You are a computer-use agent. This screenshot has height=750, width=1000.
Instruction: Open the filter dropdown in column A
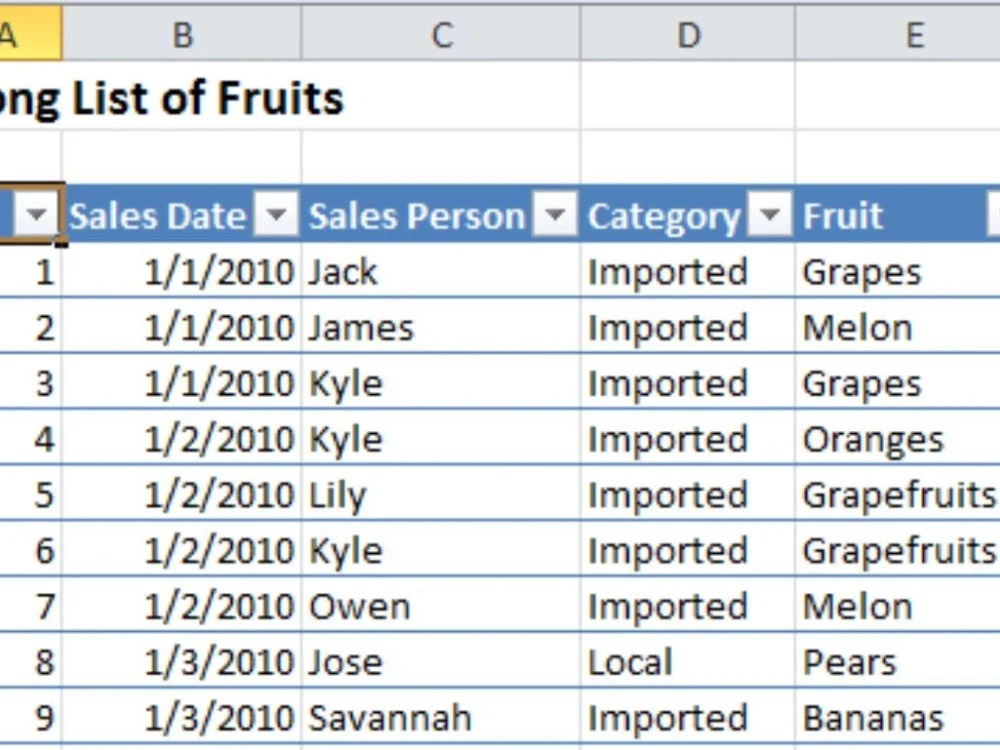(x=37, y=215)
